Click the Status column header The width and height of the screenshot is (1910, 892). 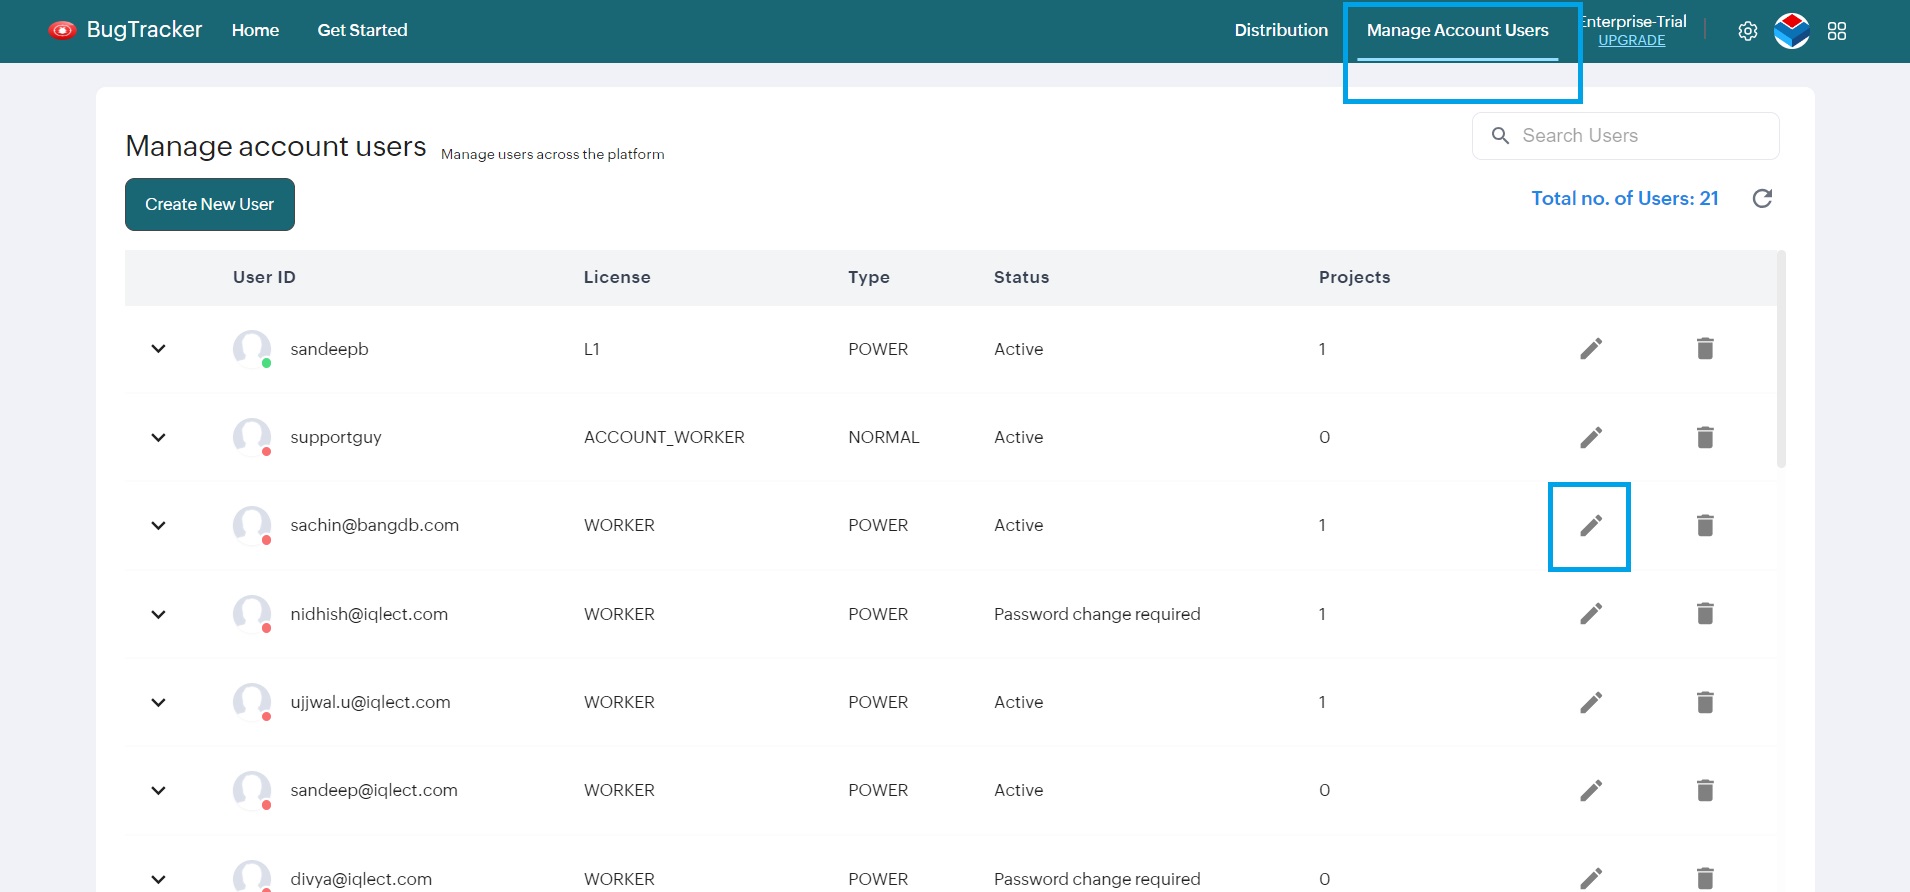[x=1021, y=277]
